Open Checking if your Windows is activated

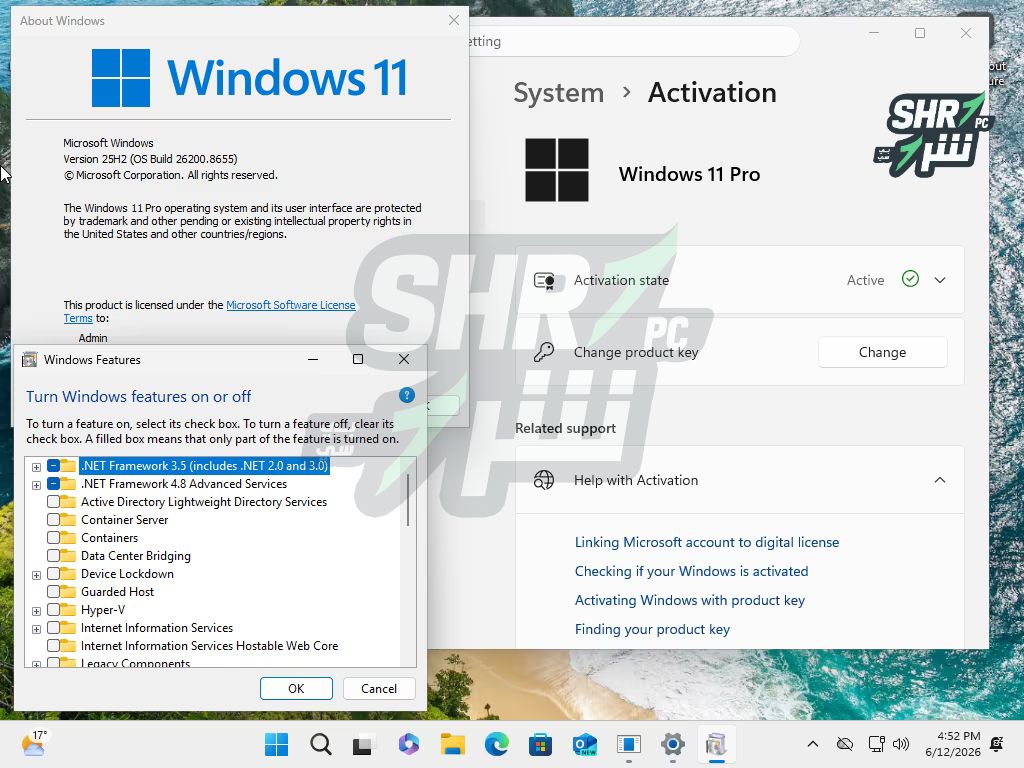coord(691,571)
